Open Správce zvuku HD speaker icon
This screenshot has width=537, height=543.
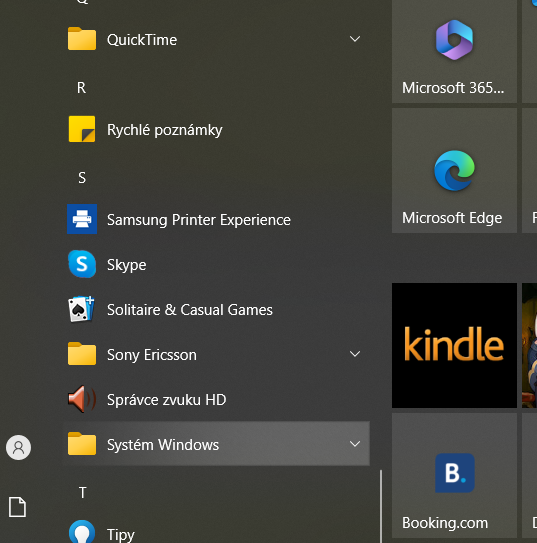coord(82,399)
